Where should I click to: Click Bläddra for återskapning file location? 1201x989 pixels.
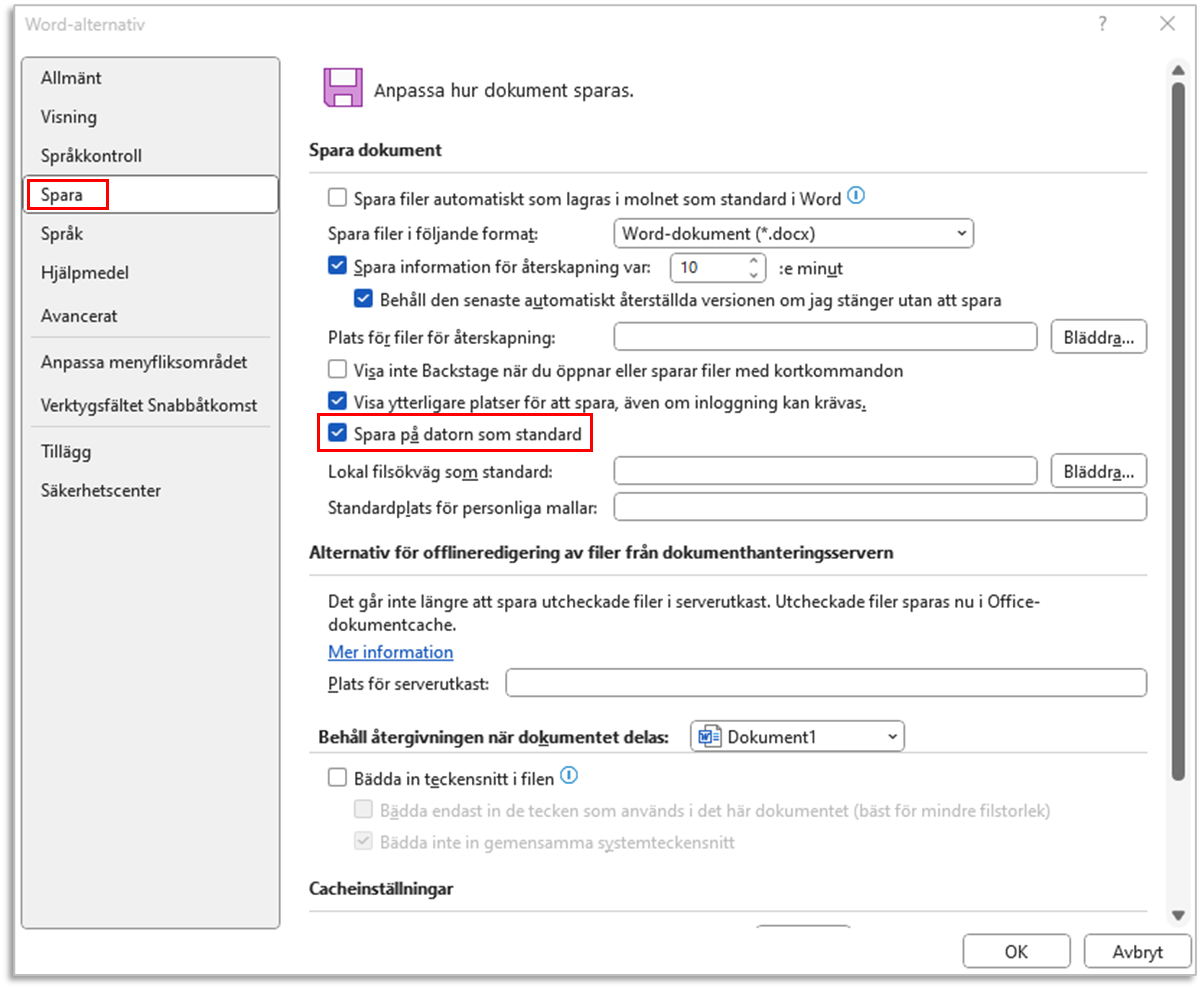[x=1099, y=337]
